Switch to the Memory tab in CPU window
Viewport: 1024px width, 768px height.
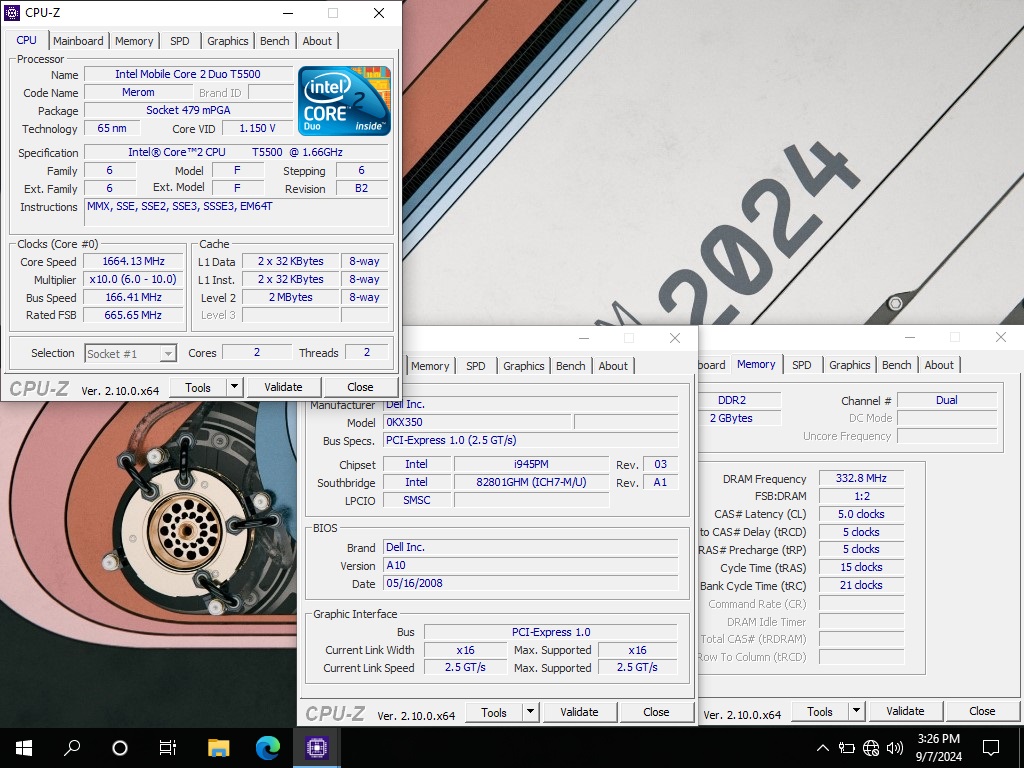pyautogui.click(x=134, y=40)
